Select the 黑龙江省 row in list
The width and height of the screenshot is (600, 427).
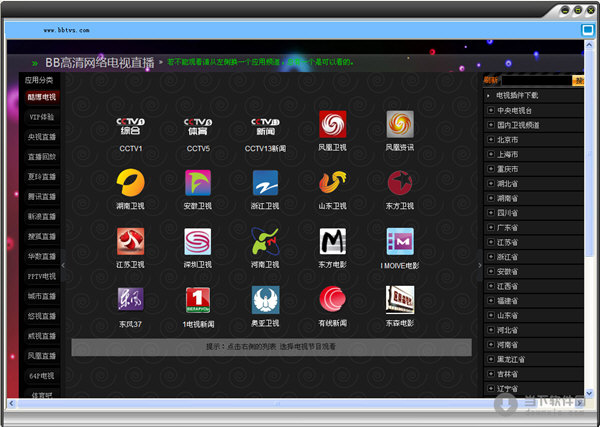tap(533, 360)
